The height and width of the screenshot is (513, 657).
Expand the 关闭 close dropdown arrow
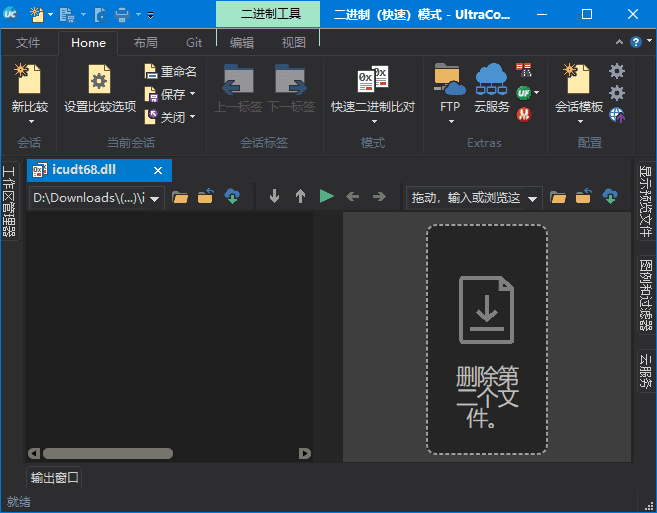click(x=192, y=117)
